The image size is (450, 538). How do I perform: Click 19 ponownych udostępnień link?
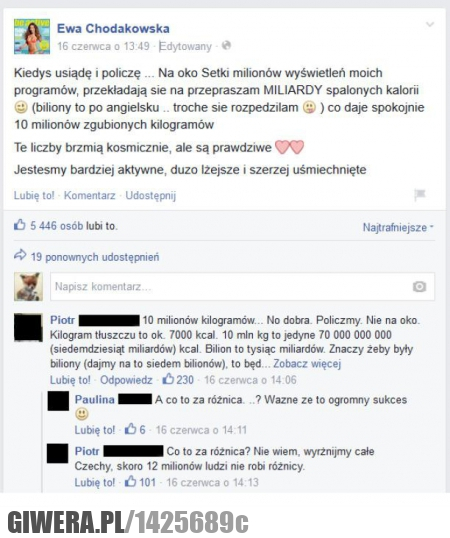click(95, 257)
